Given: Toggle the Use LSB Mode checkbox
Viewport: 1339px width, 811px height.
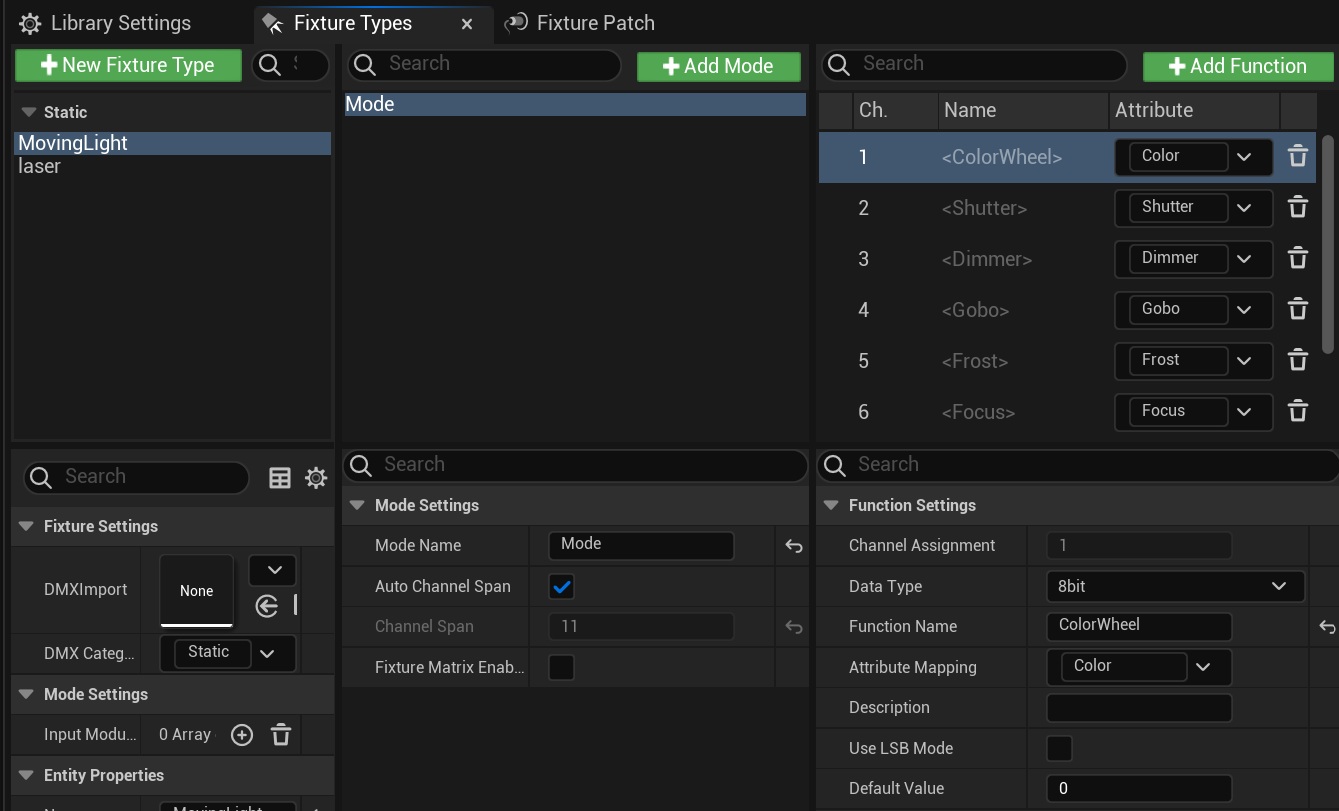Looking at the screenshot, I should (x=1059, y=748).
